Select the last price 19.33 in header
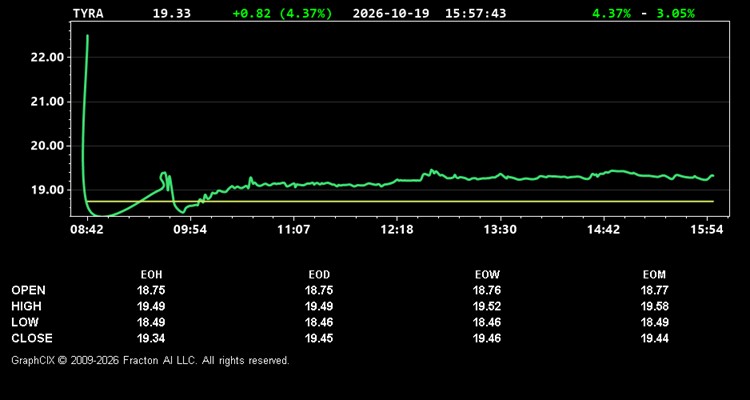The width and height of the screenshot is (750, 400). [172, 13]
